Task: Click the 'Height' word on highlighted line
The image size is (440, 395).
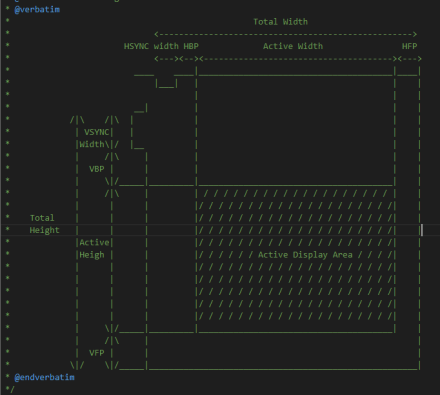Action: tap(44, 230)
